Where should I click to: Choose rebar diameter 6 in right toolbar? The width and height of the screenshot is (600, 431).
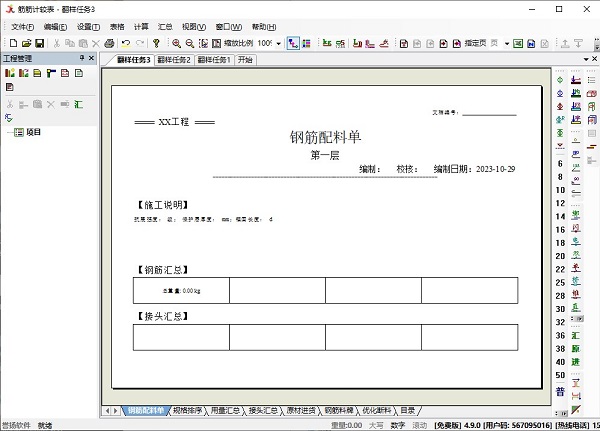coord(560,164)
